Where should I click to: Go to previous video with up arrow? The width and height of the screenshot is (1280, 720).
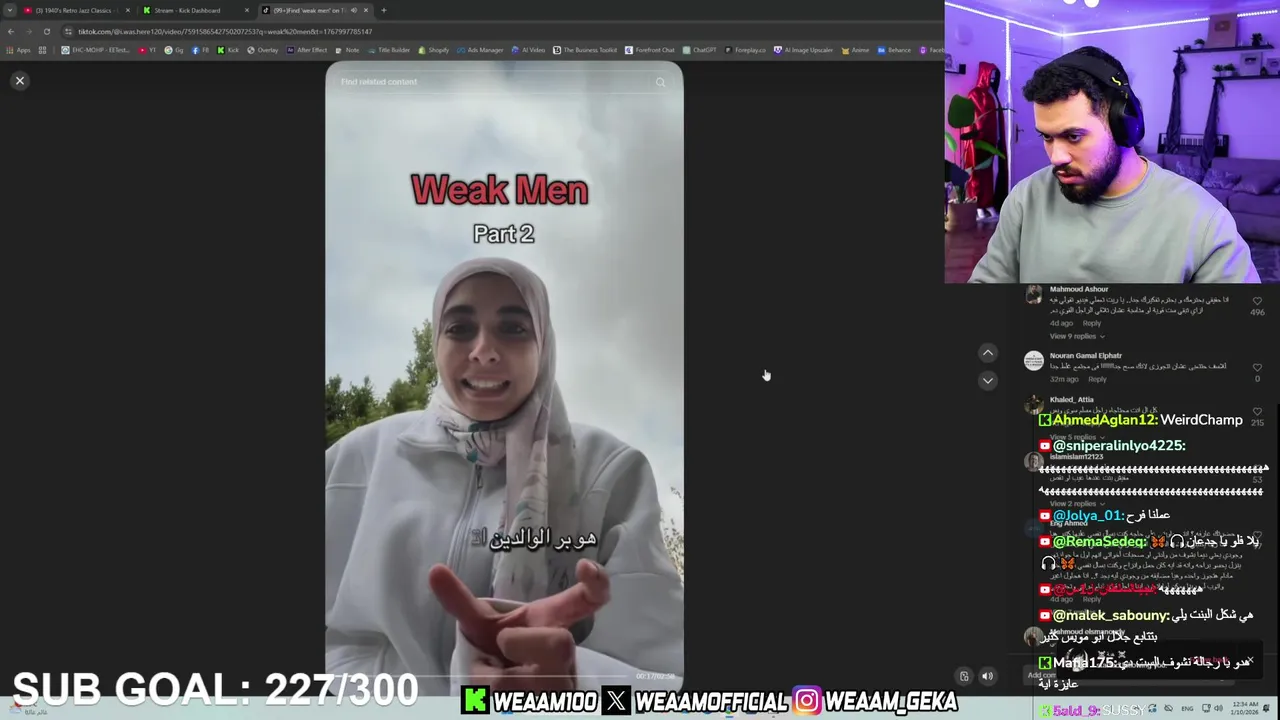987,352
